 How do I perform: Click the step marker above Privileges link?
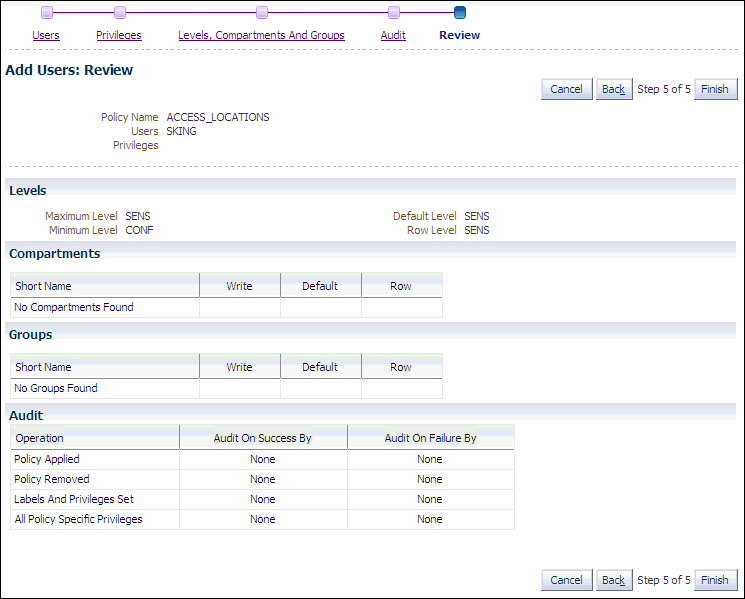pyautogui.click(x=120, y=13)
